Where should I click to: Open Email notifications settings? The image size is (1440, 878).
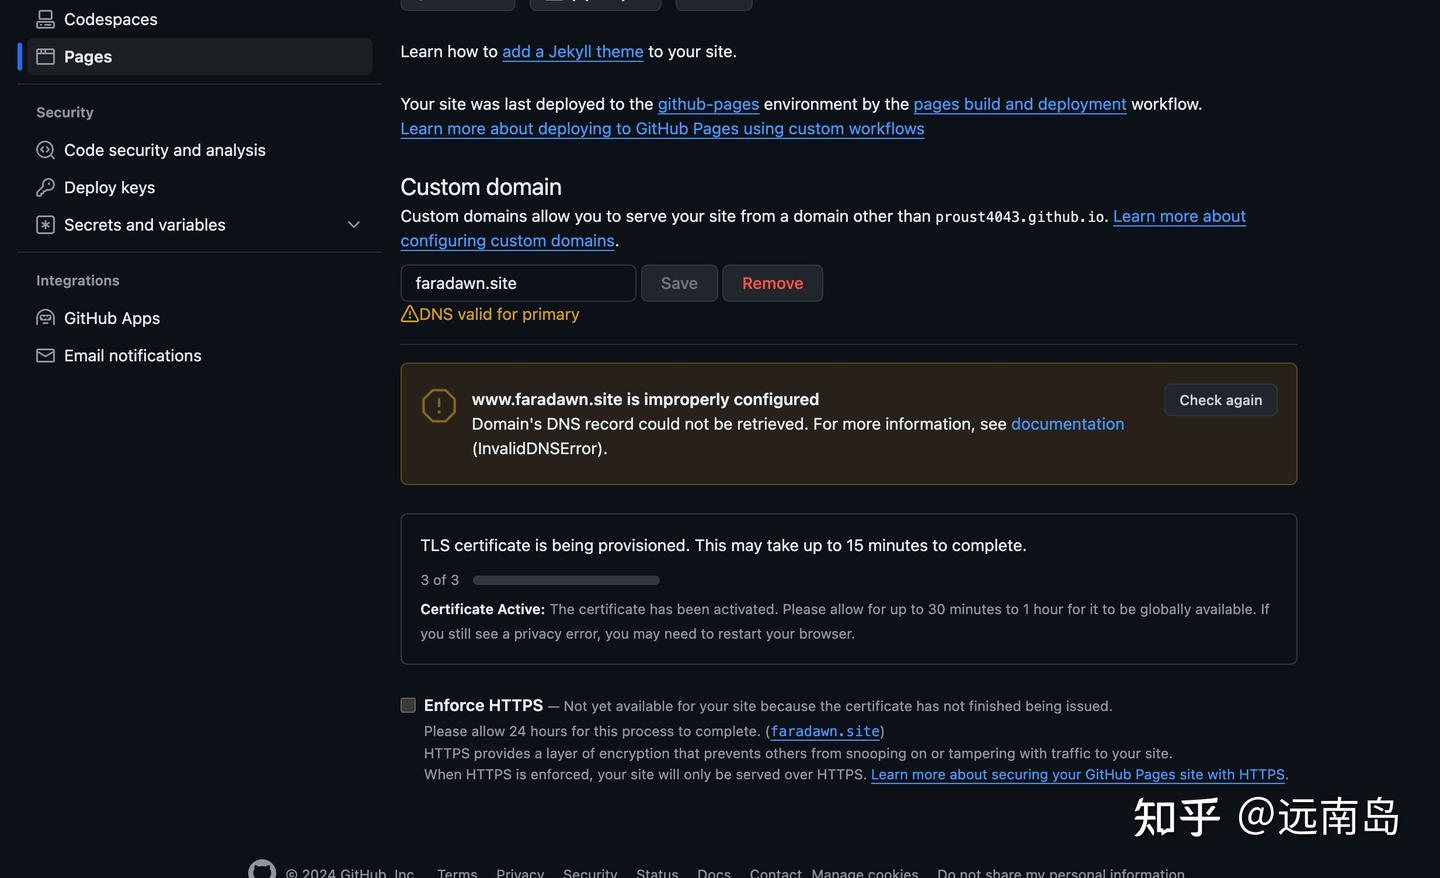click(x=131, y=355)
